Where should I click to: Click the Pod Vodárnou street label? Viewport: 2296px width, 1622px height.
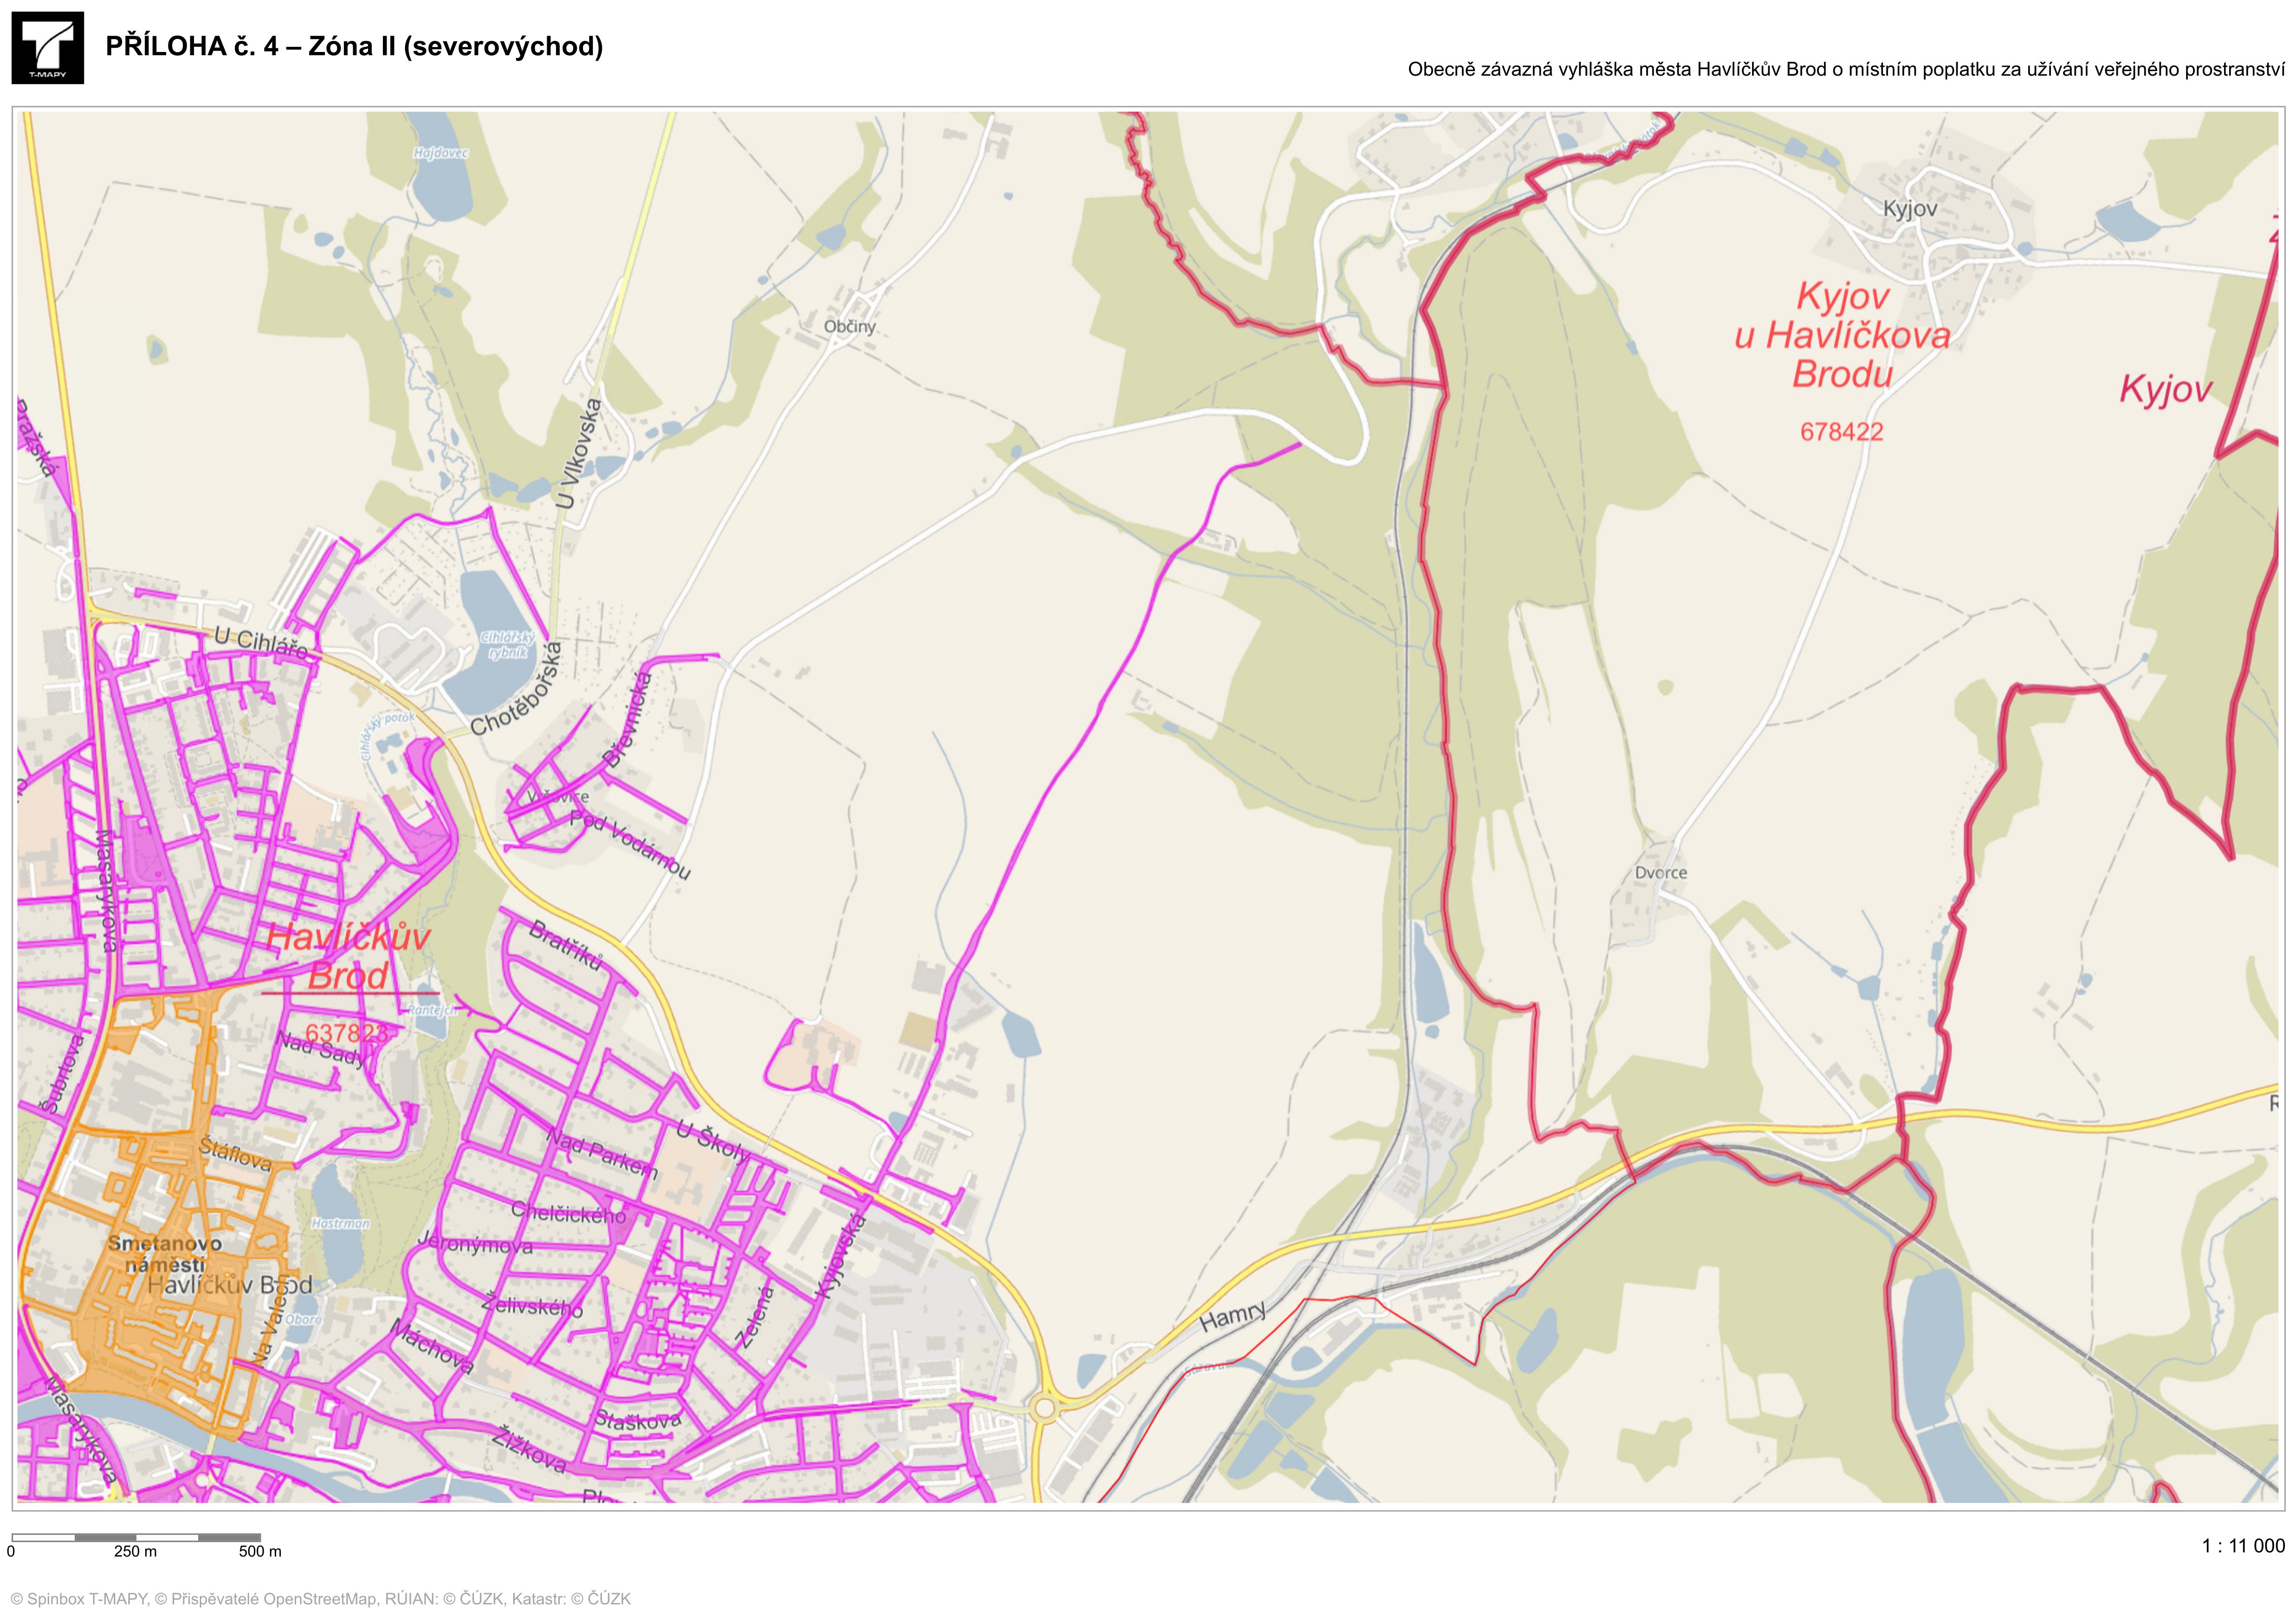pyautogui.click(x=630, y=845)
